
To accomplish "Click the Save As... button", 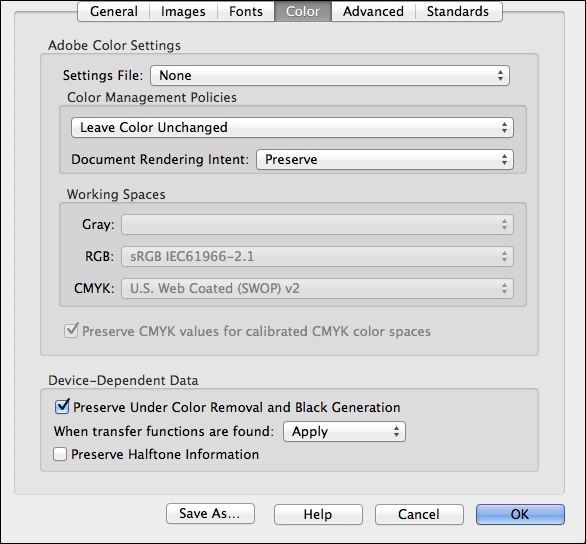I will (x=210, y=514).
